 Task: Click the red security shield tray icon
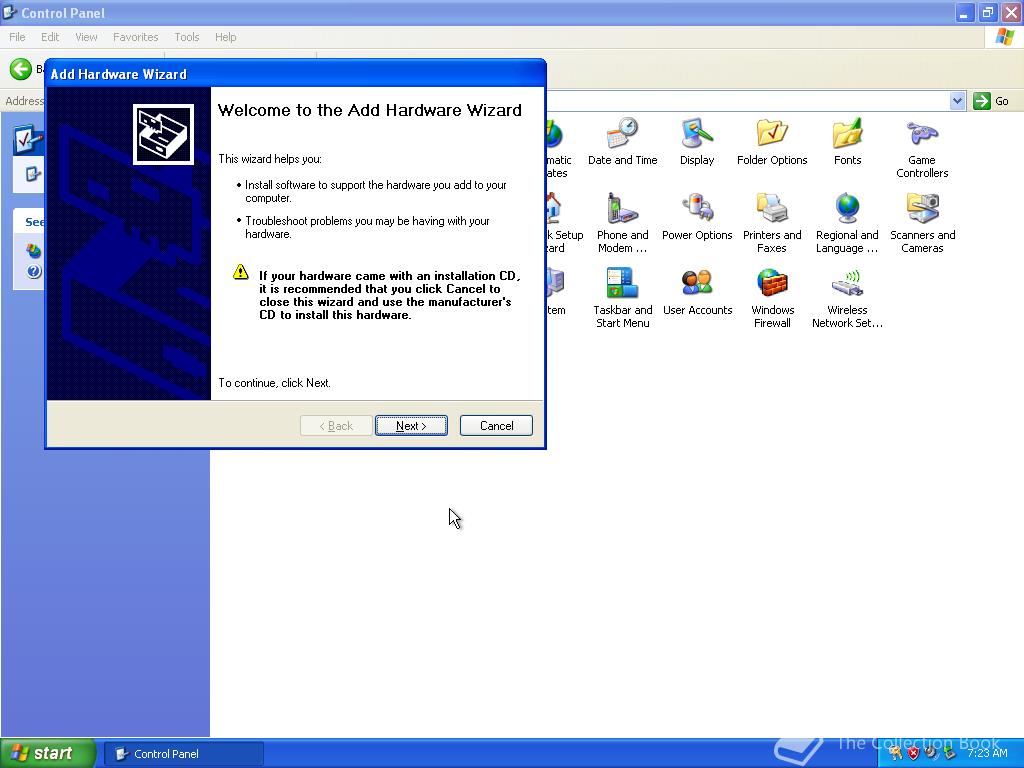[913, 753]
